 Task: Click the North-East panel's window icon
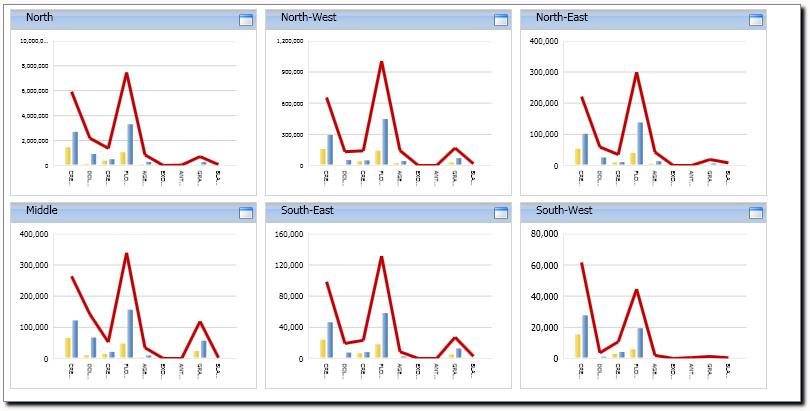point(756,20)
